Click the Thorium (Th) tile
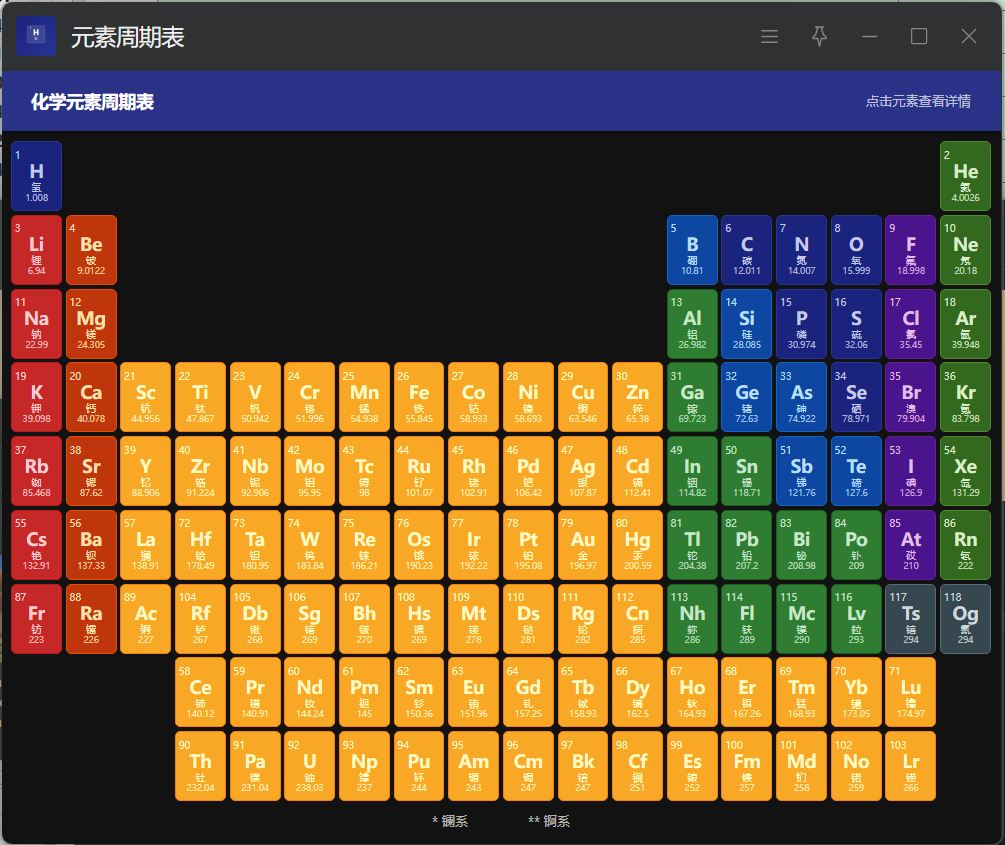This screenshot has width=1005, height=845. (200, 766)
